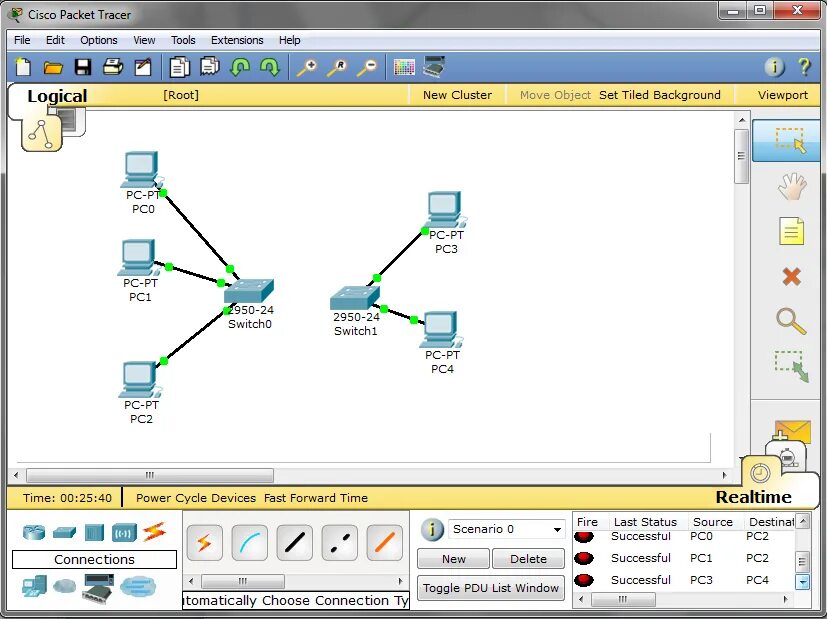This screenshot has height=619, width=827.
Task: Open the View menu
Action: click(x=144, y=40)
